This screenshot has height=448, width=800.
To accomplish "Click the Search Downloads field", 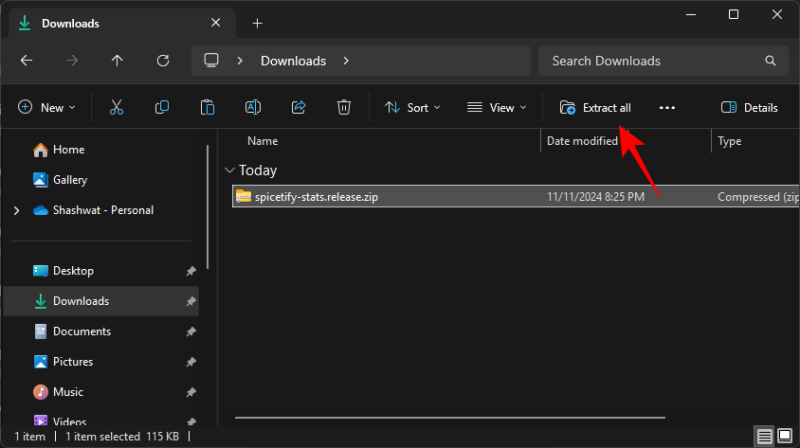I will point(650,61).
